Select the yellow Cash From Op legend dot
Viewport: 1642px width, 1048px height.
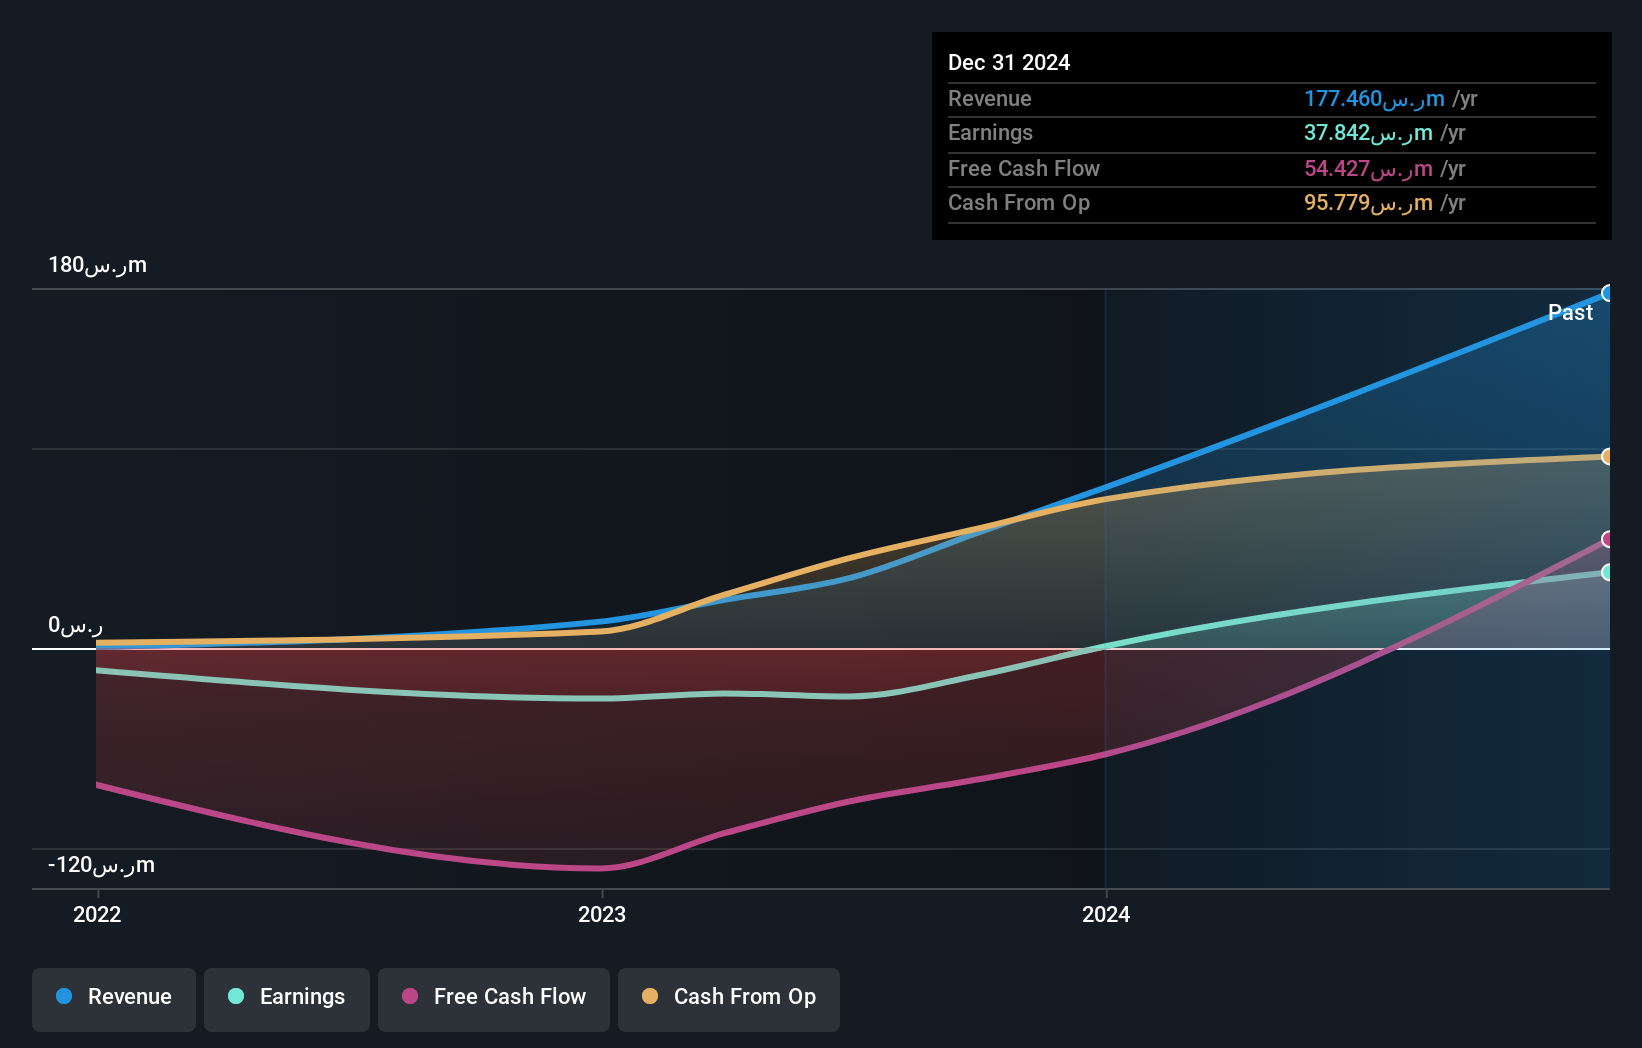pos(650,997)
